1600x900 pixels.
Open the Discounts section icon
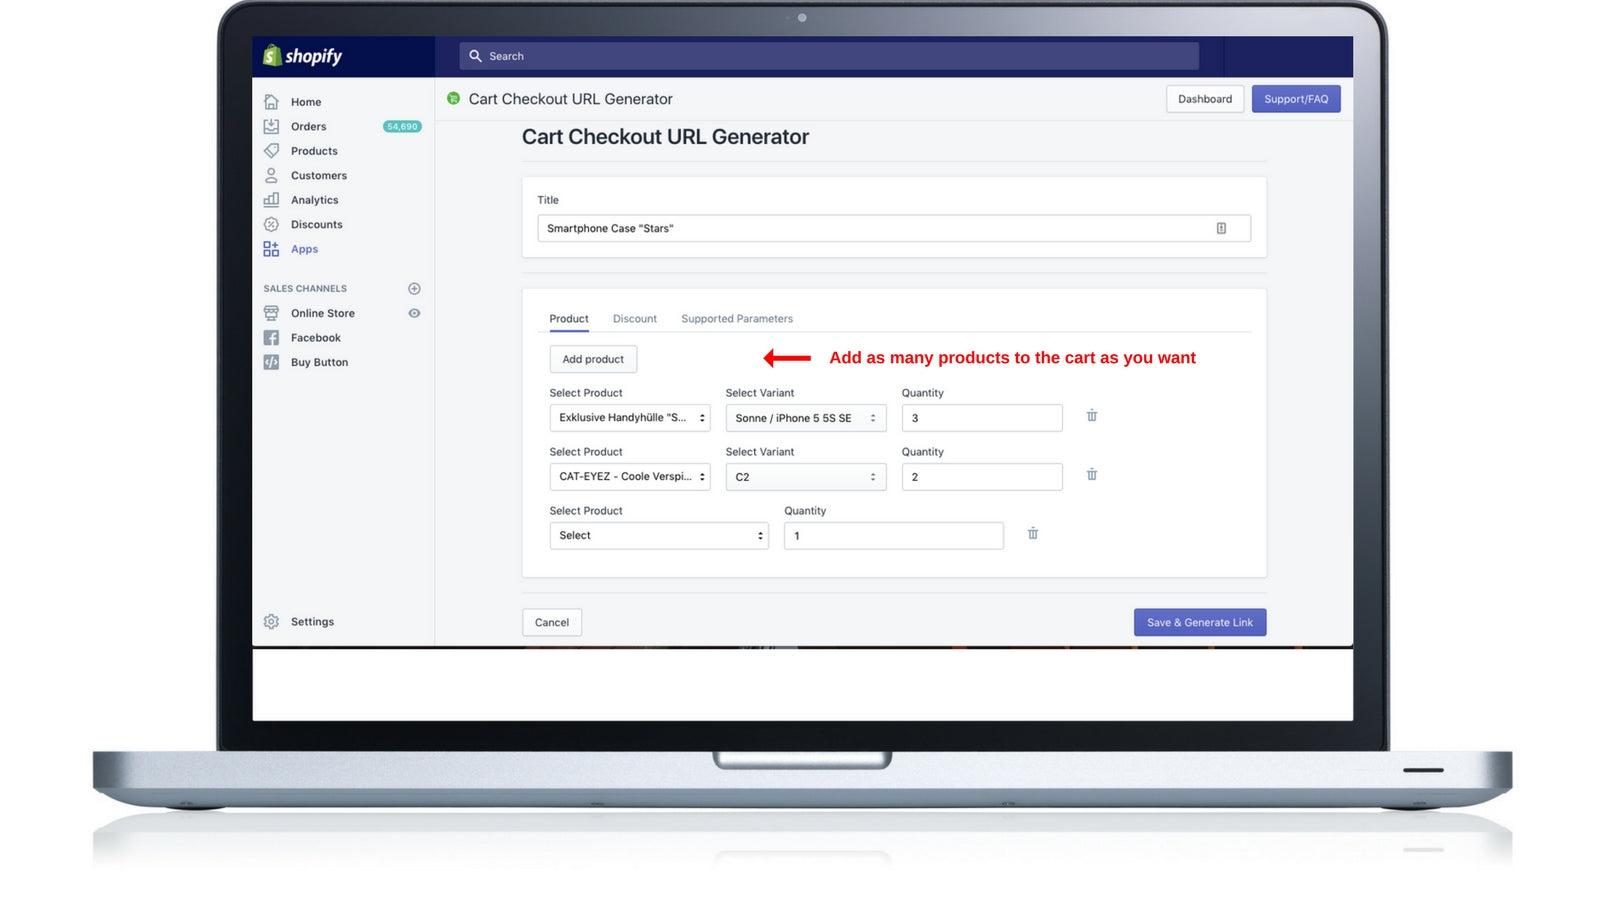point(271,225)
